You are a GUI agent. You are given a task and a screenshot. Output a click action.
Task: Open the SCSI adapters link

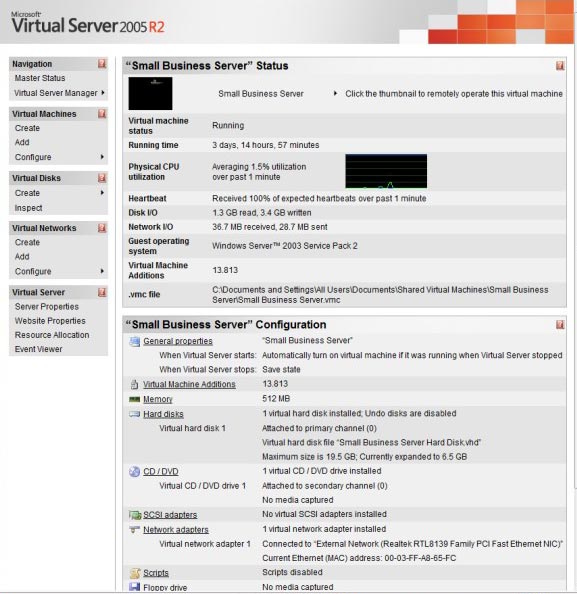pos(170,514)
